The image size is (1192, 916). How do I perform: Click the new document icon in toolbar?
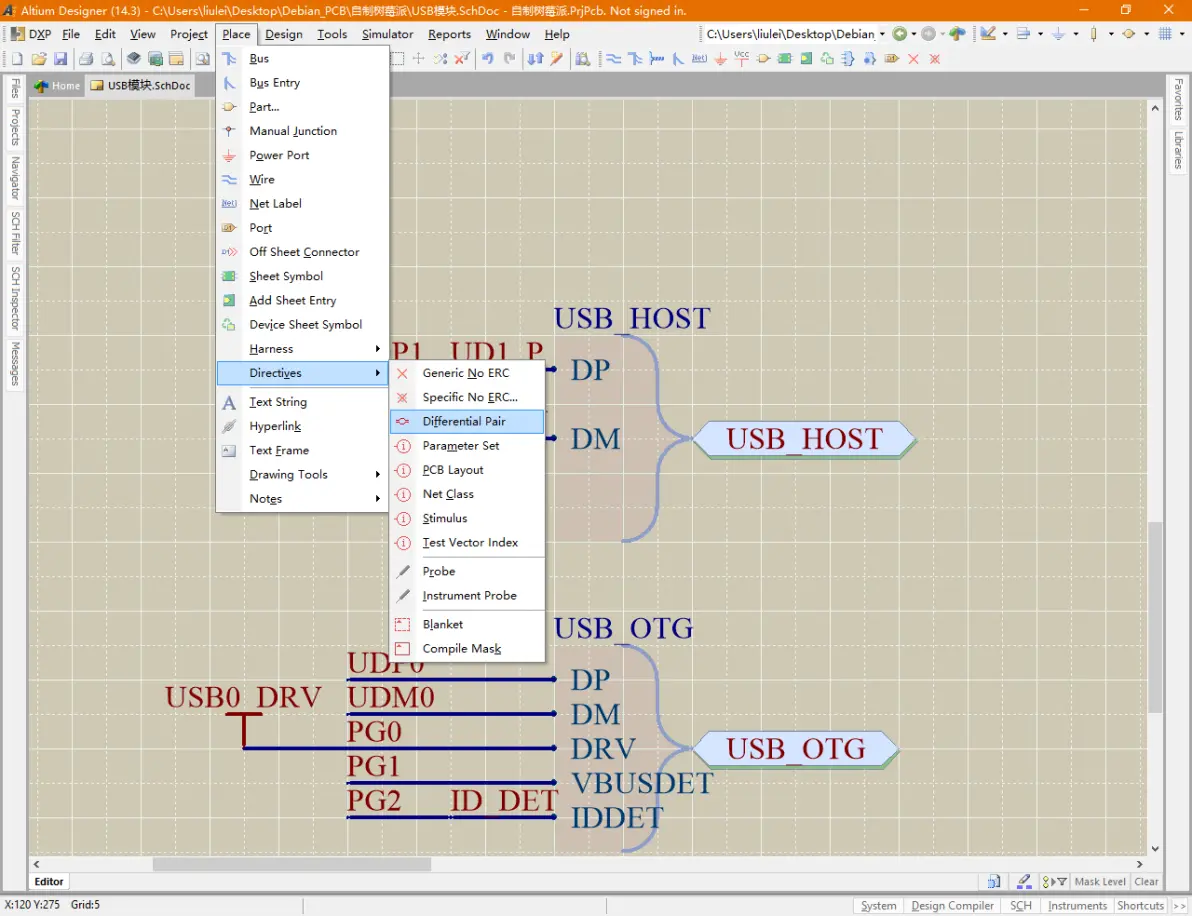pos(17,59)
